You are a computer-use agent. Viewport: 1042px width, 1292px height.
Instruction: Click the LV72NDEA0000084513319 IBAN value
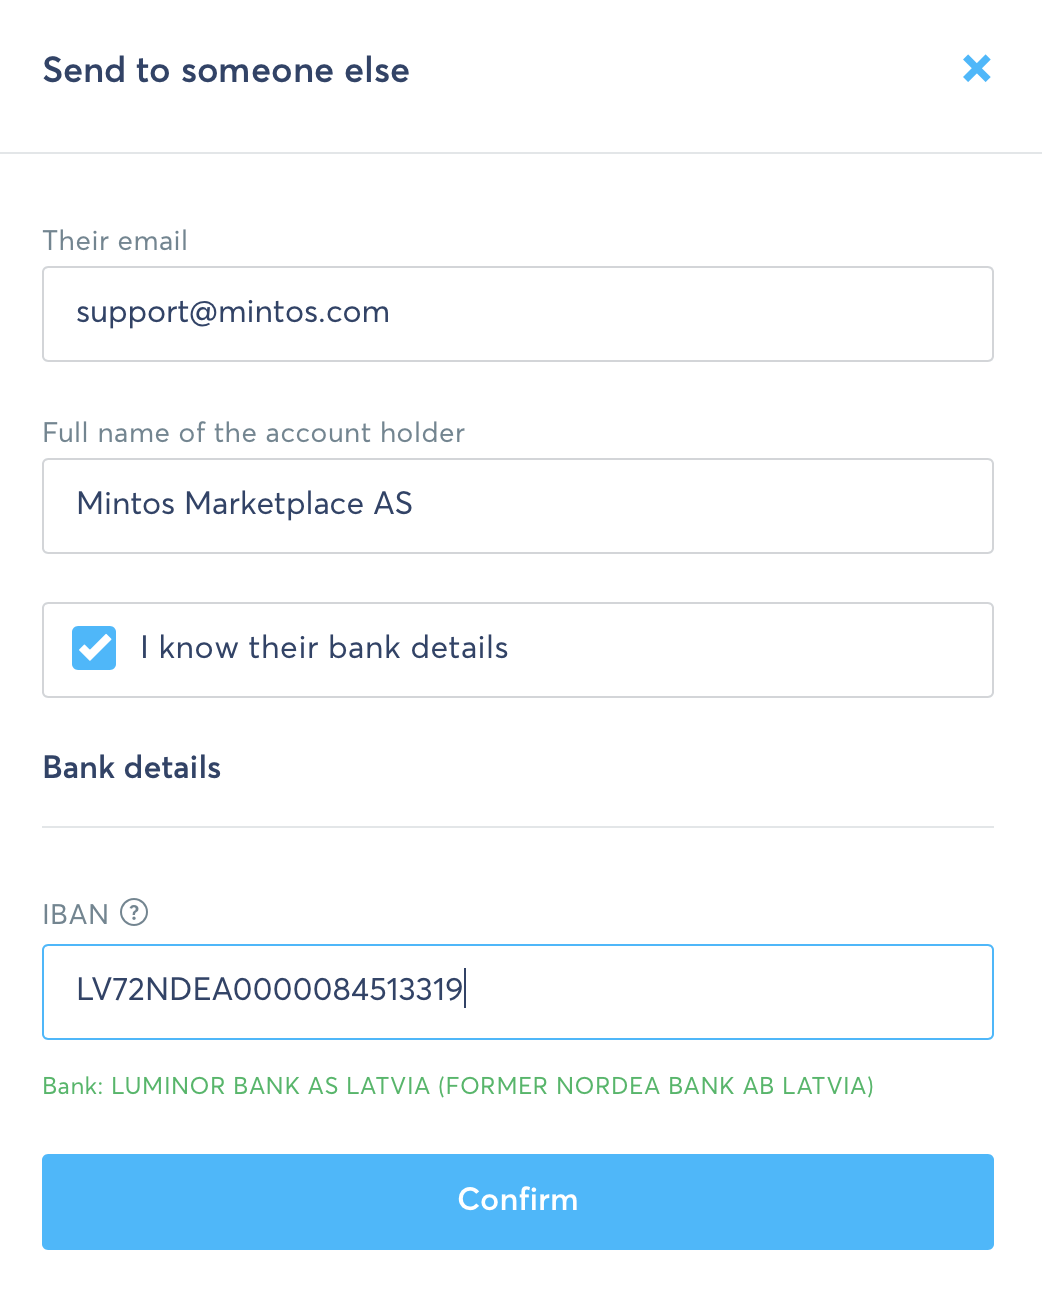[x=270, y=990]
